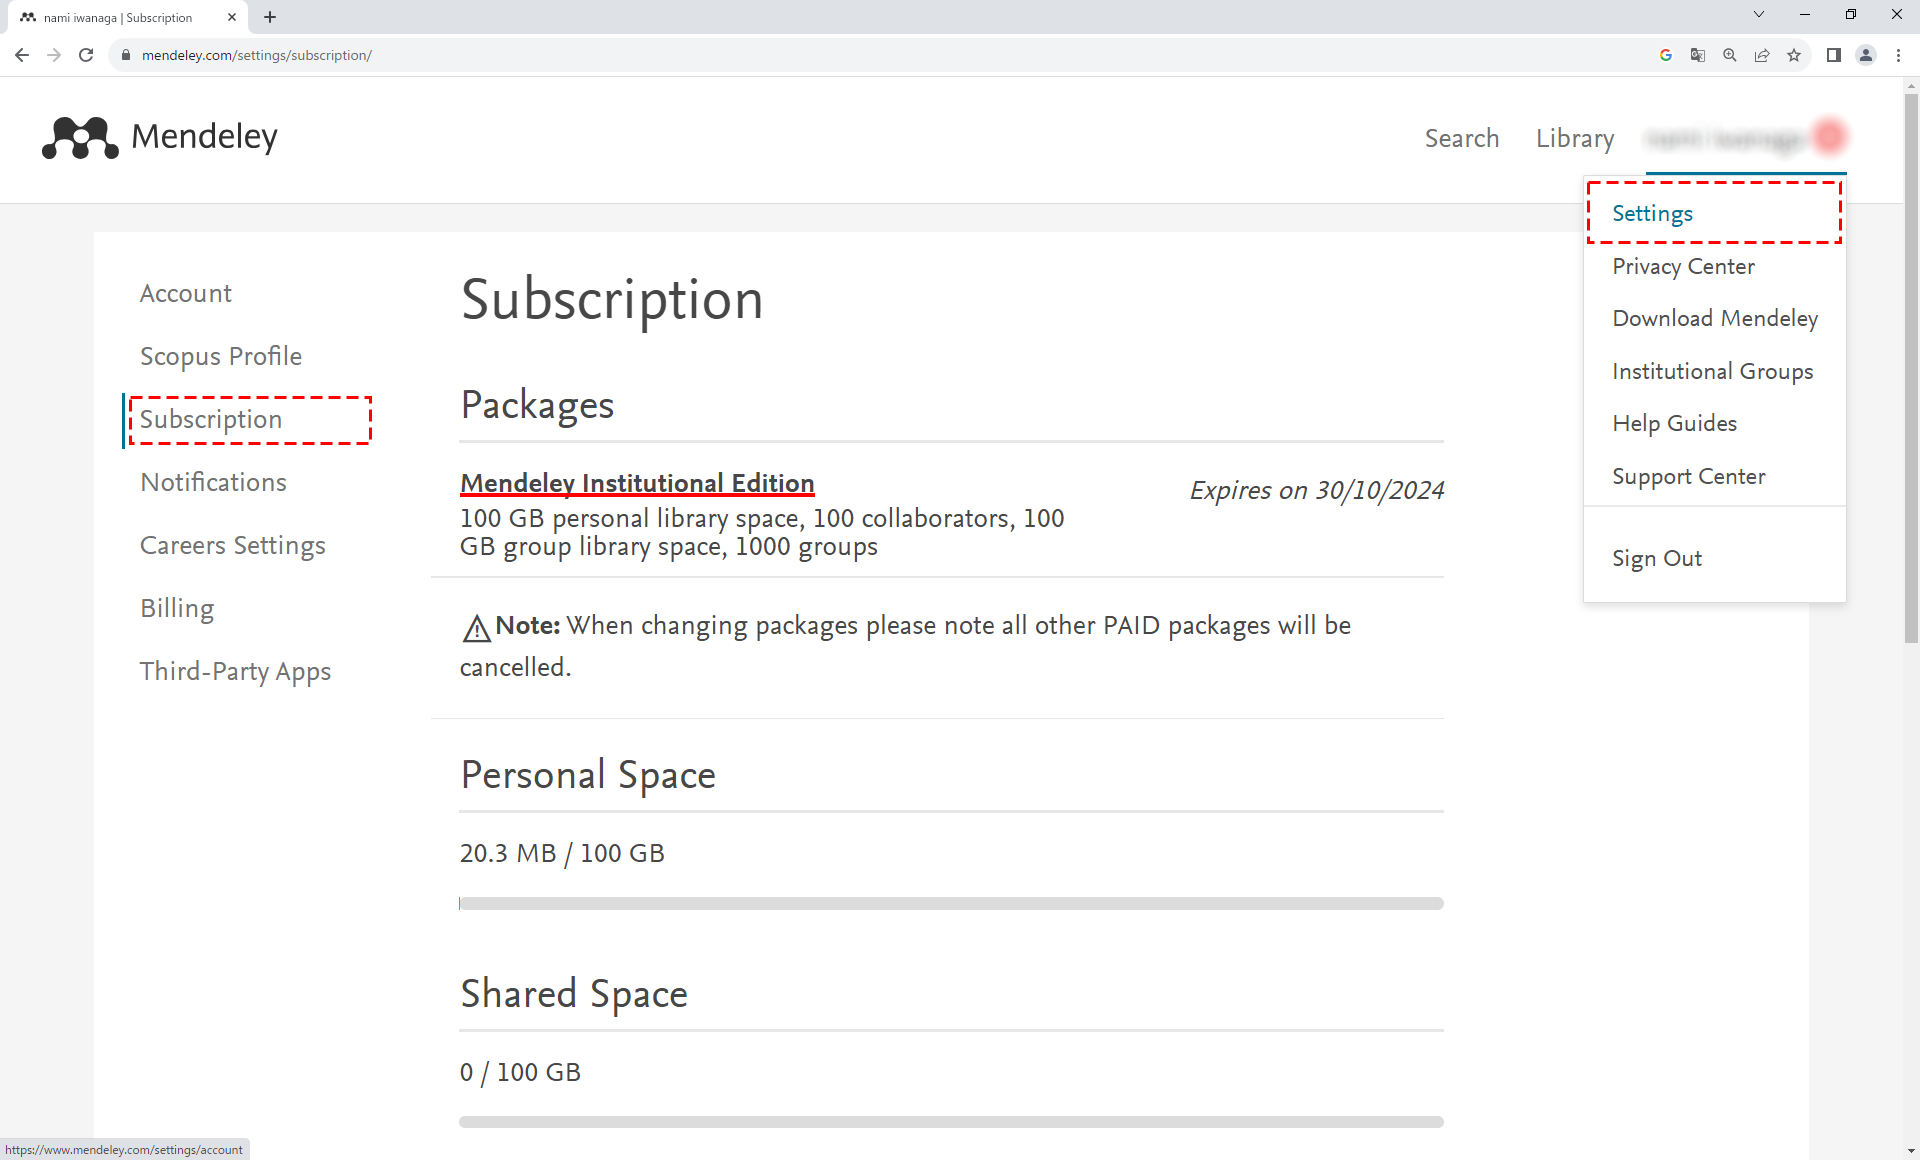This screenshot has width=1920, height=1160.
Task: Go back with the browser back arrow
Action: pyautogui.click(x=22, y=55)
